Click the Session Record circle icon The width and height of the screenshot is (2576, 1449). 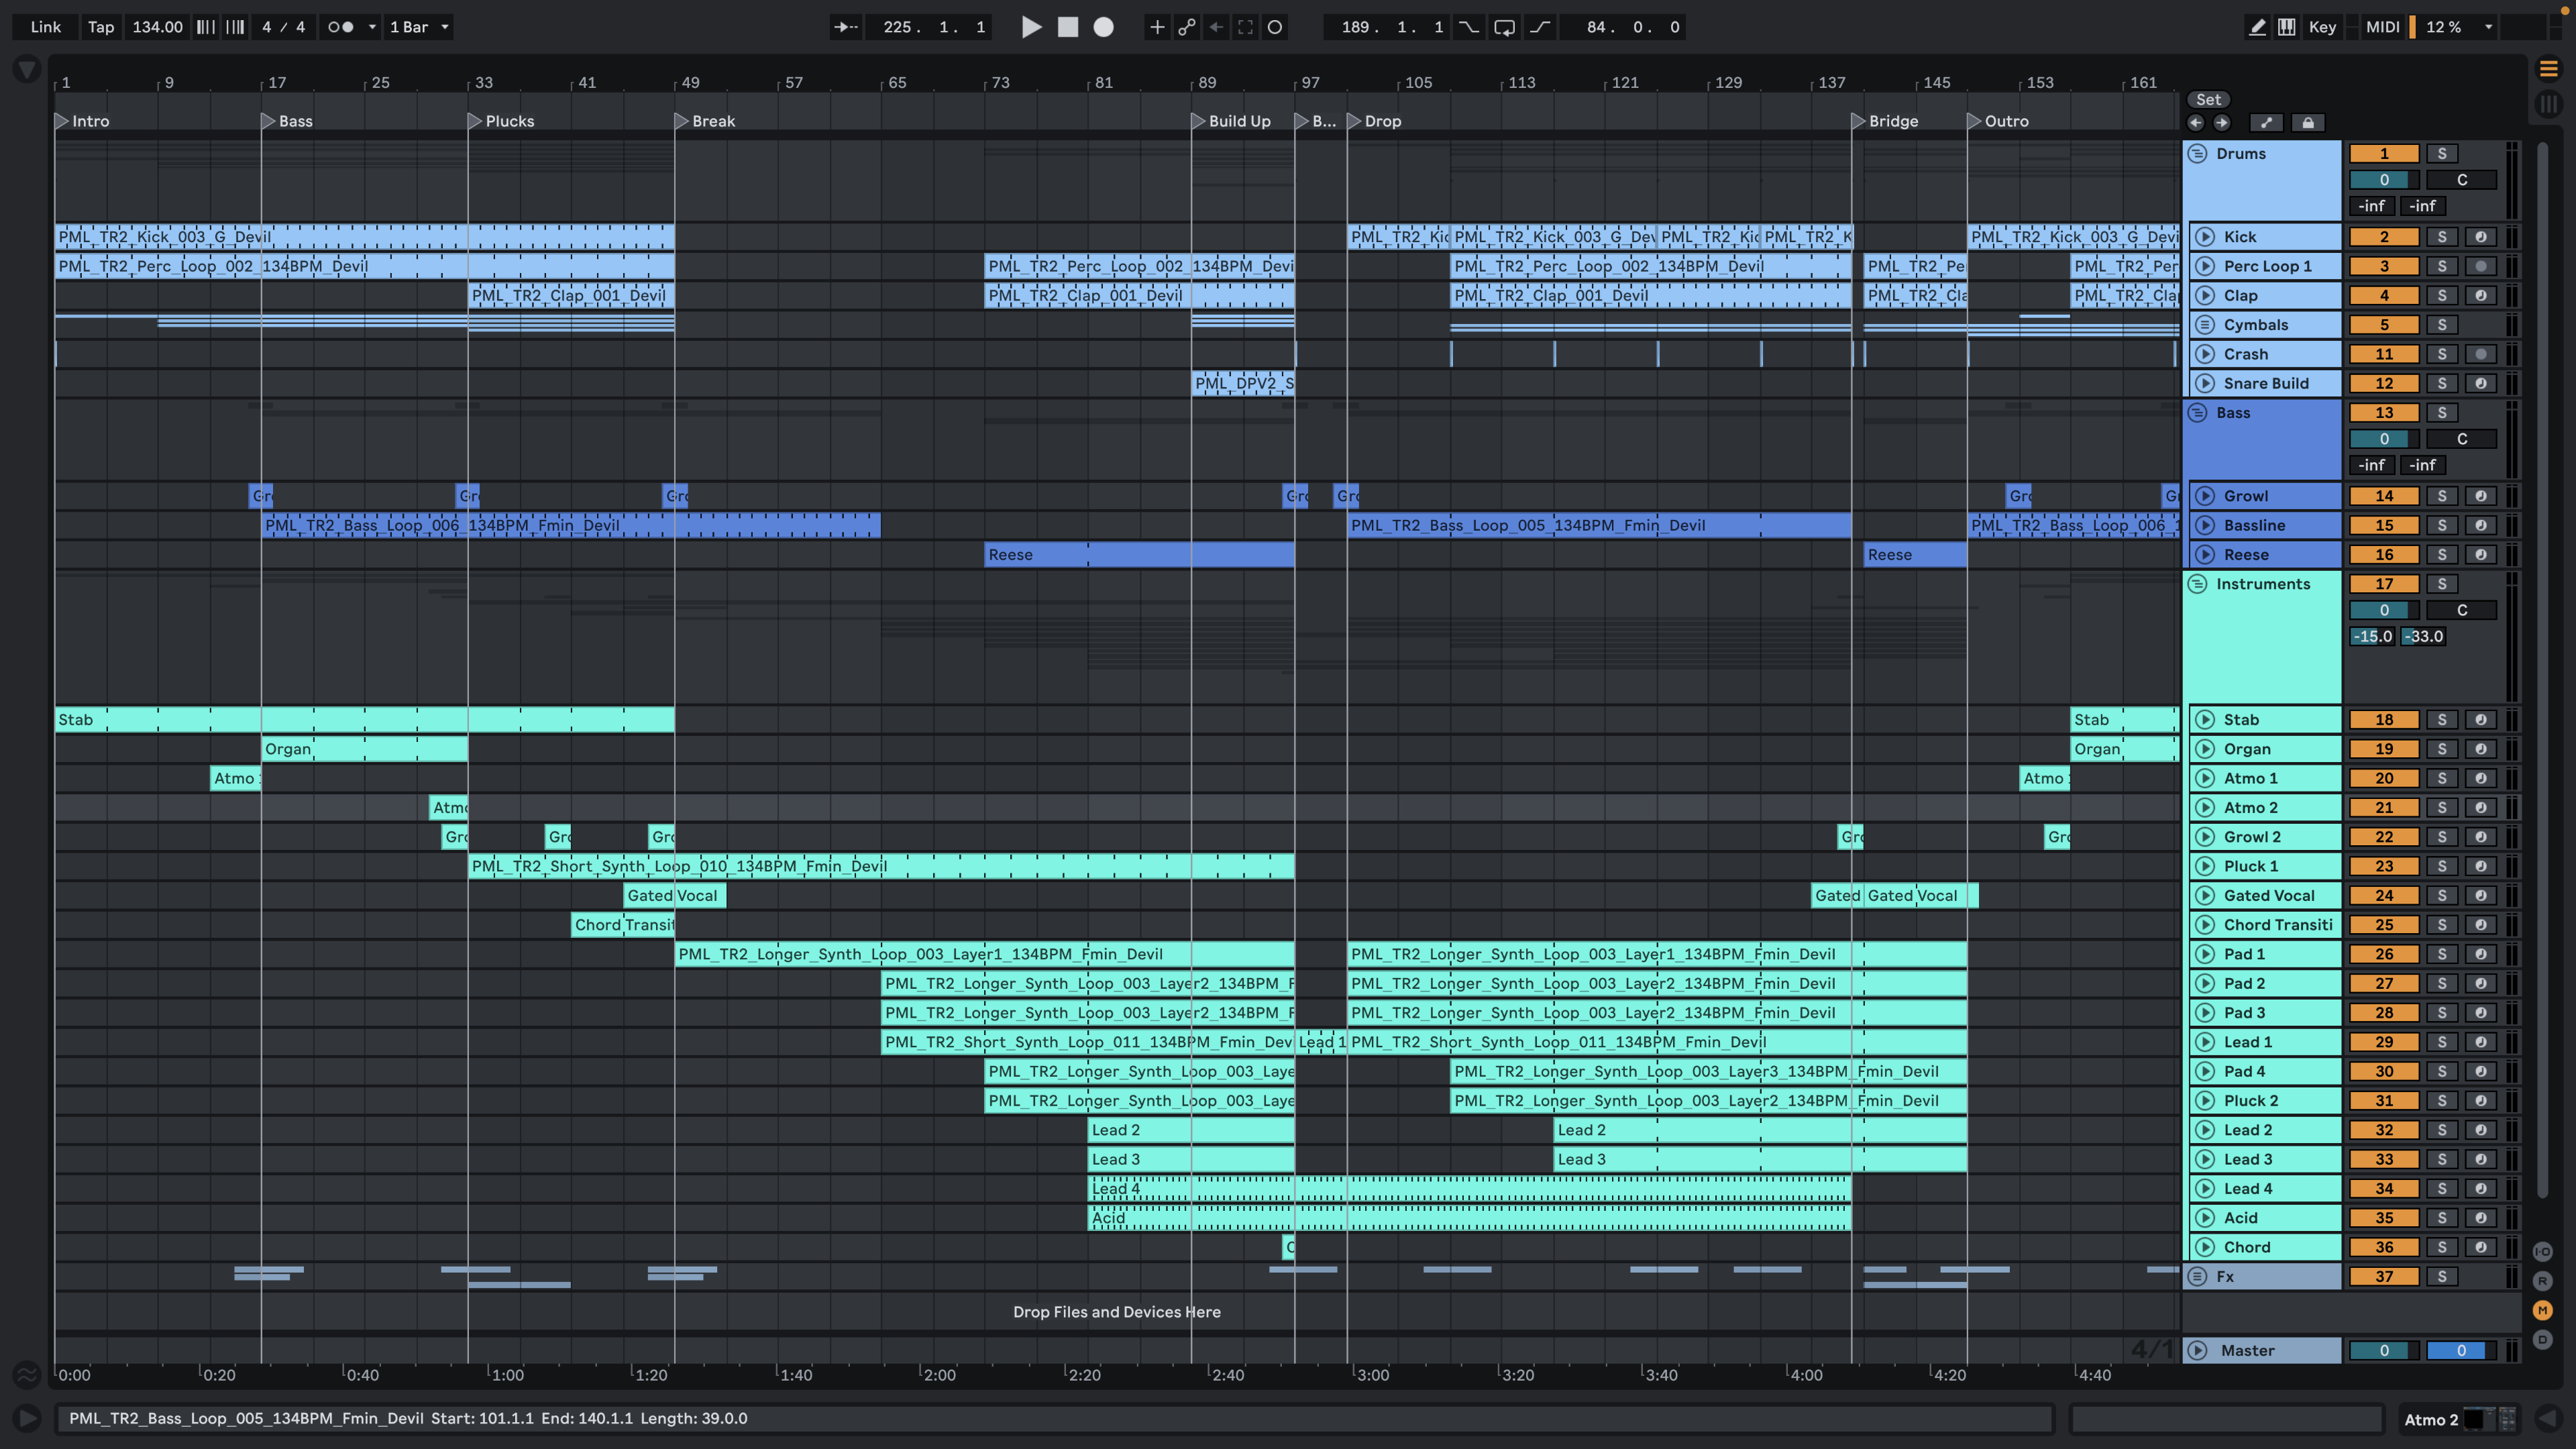pyautogui.click(x=1275, y=27)
